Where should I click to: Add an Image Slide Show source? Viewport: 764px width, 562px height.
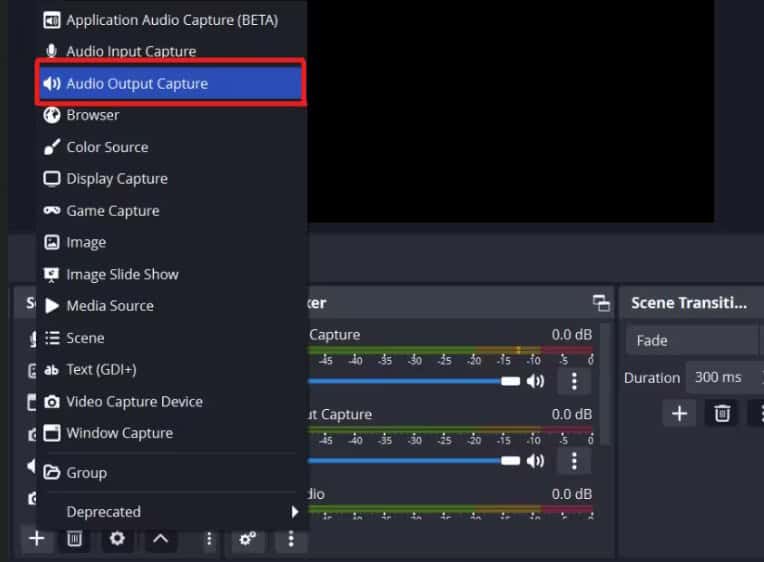[172, 274]
